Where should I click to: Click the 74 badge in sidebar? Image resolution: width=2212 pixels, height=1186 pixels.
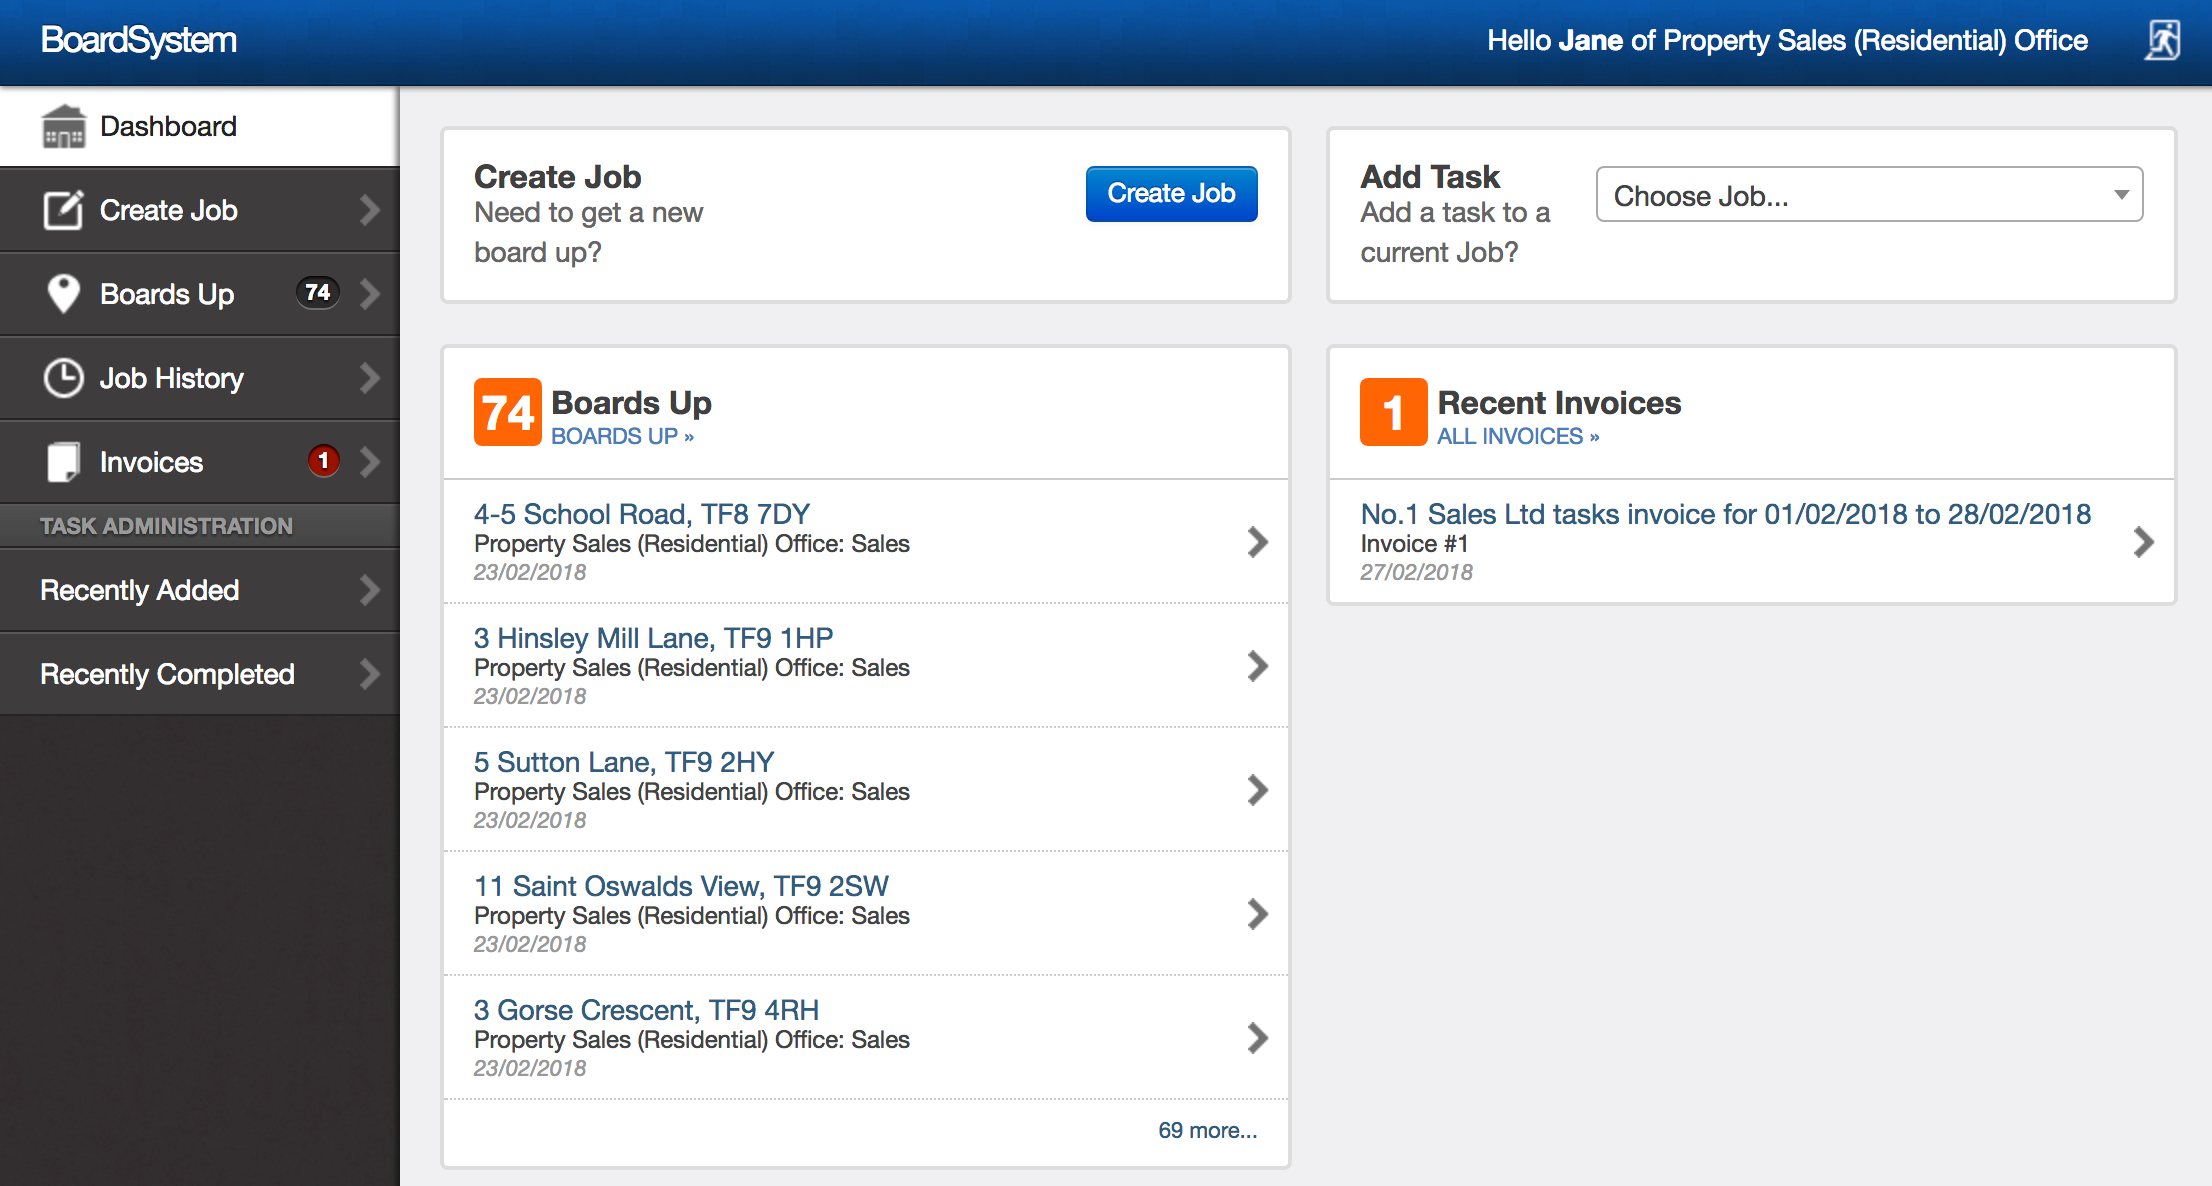click(x=317, y=293)
